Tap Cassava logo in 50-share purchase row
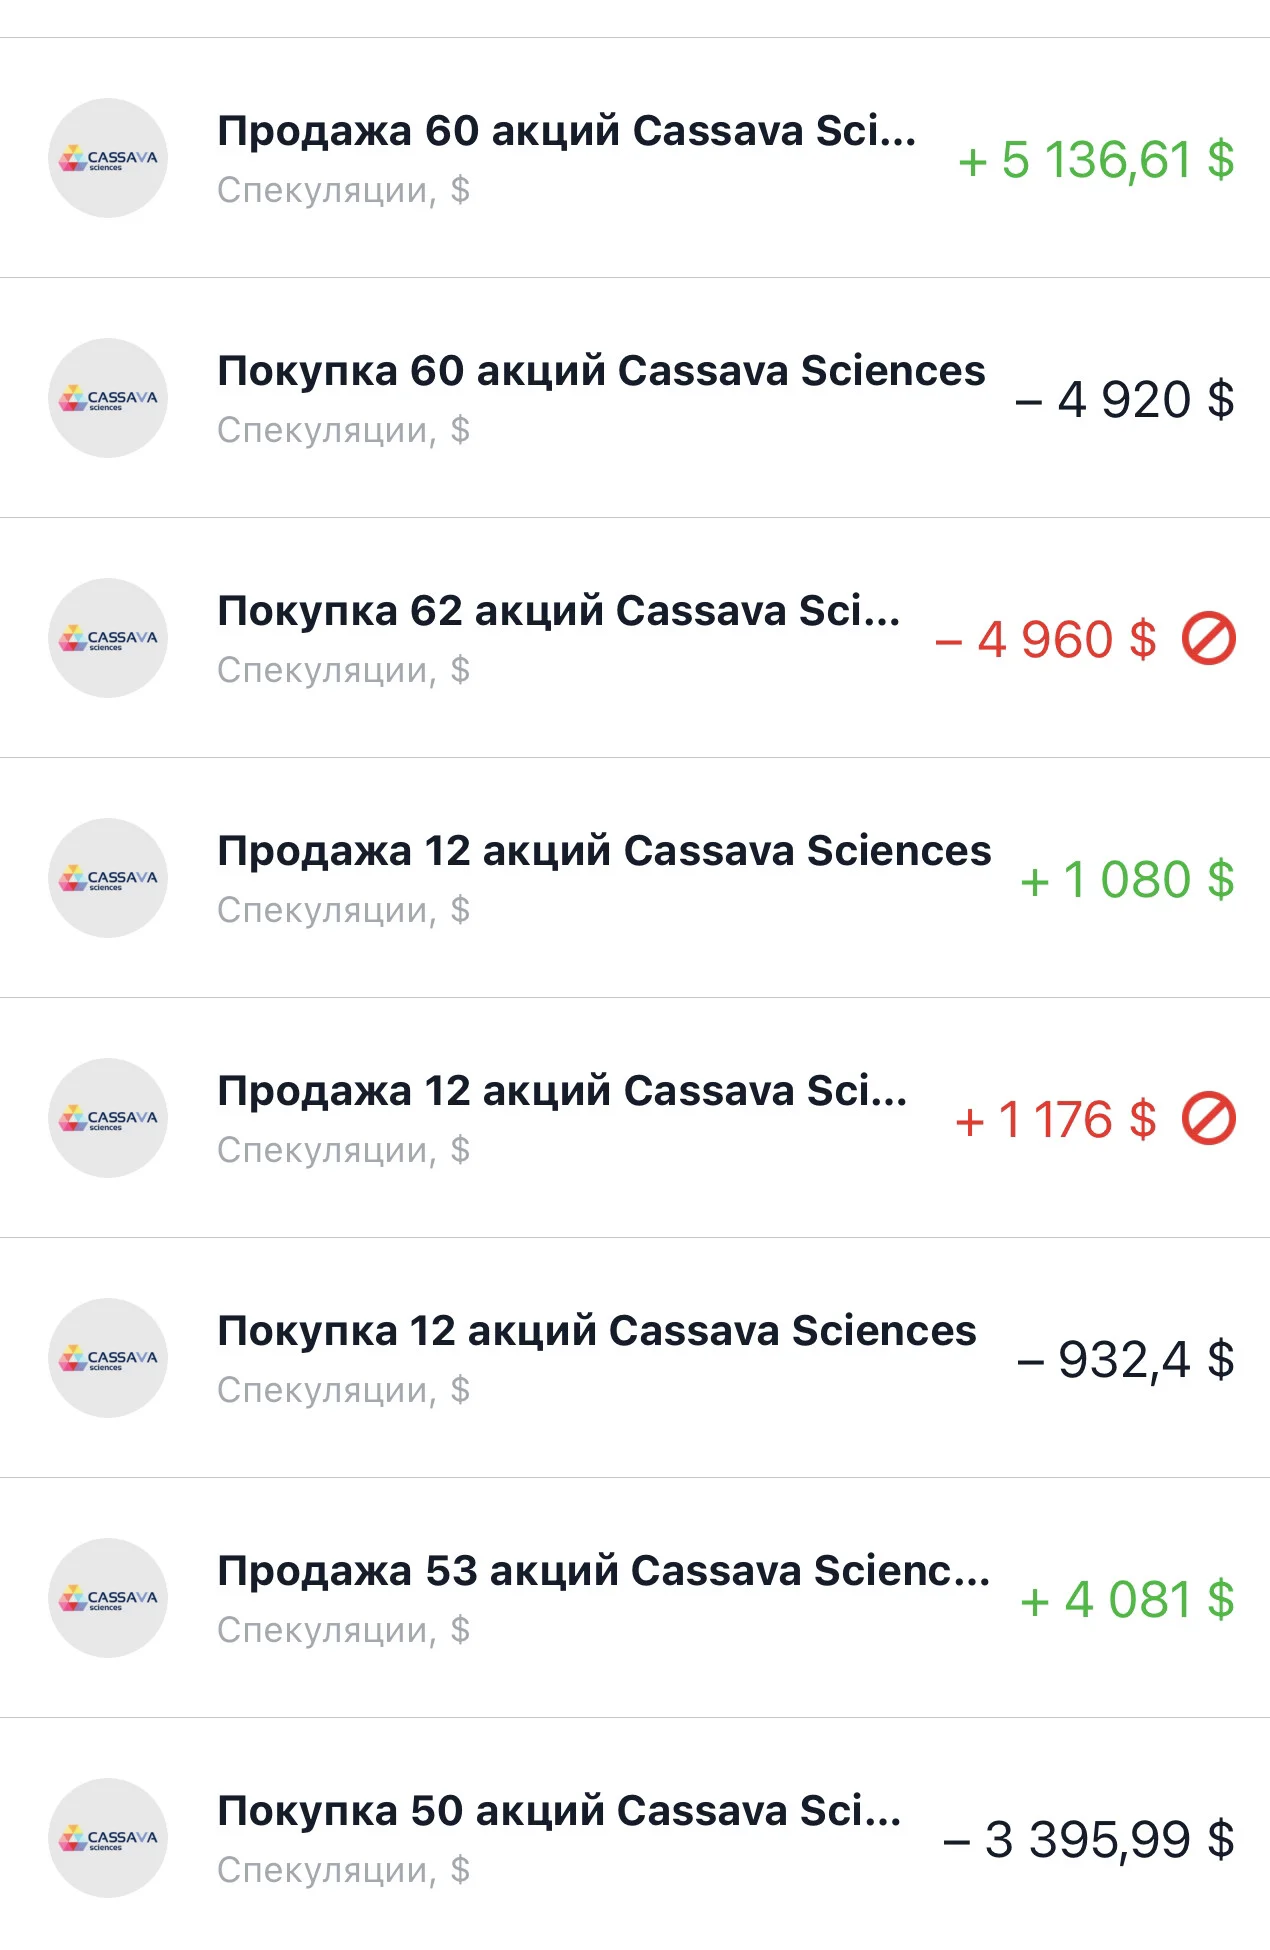 [108, 1838]
